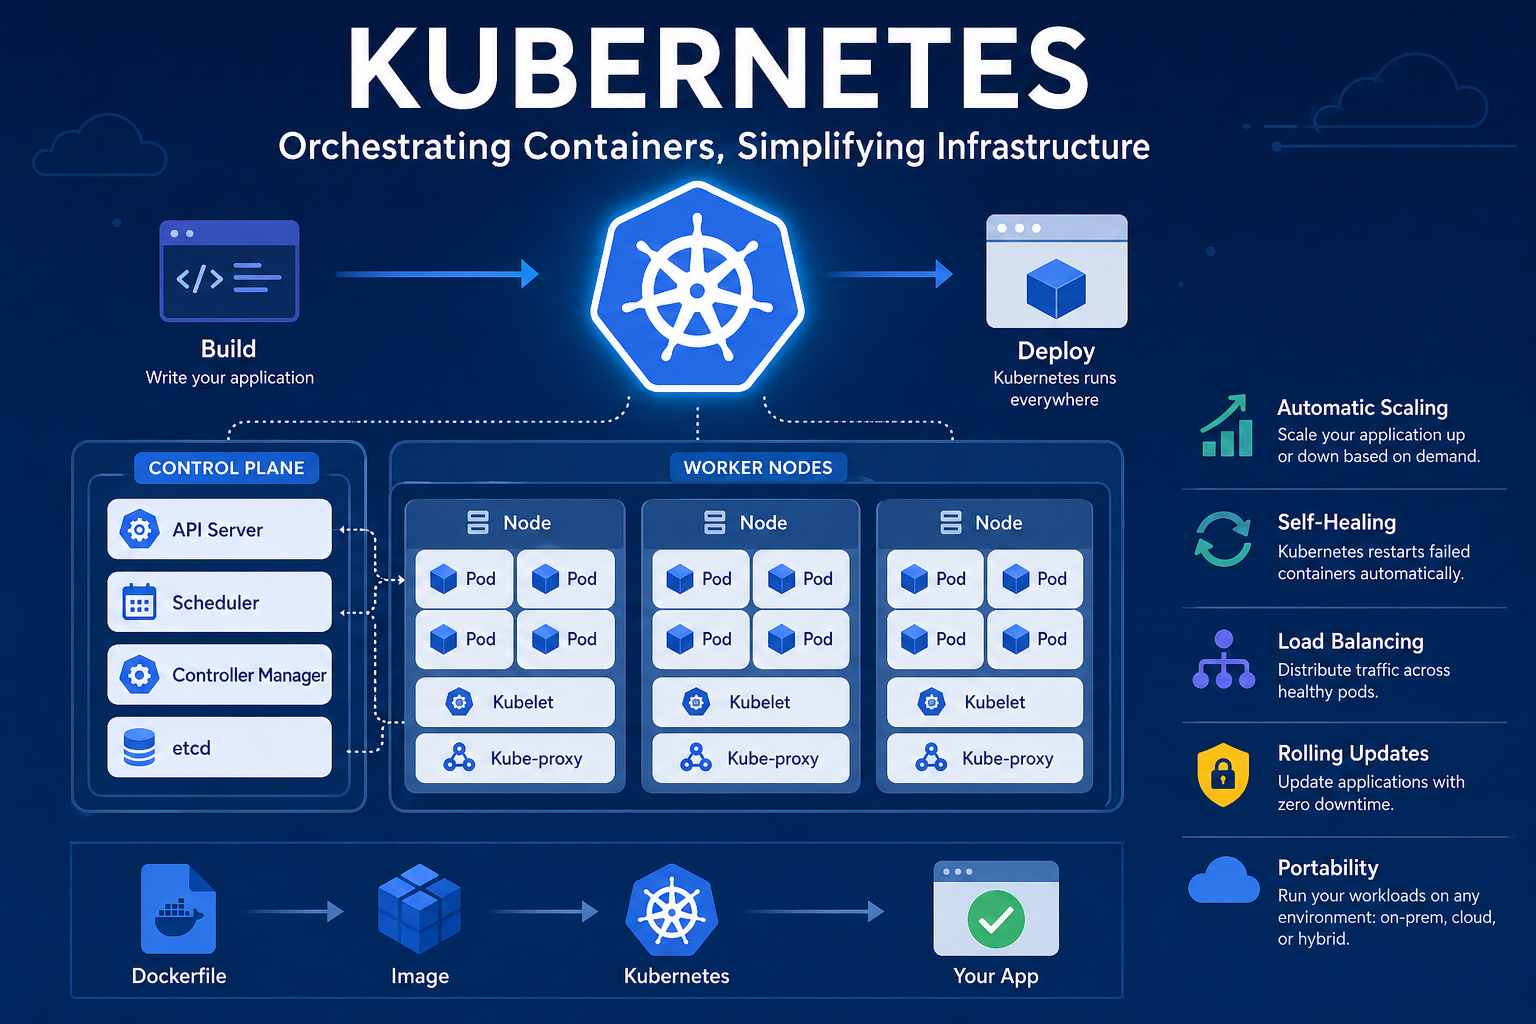The image size is (1536, 1024).
Task: Click the 'Deploy' heading
Action: [1056, 352]
